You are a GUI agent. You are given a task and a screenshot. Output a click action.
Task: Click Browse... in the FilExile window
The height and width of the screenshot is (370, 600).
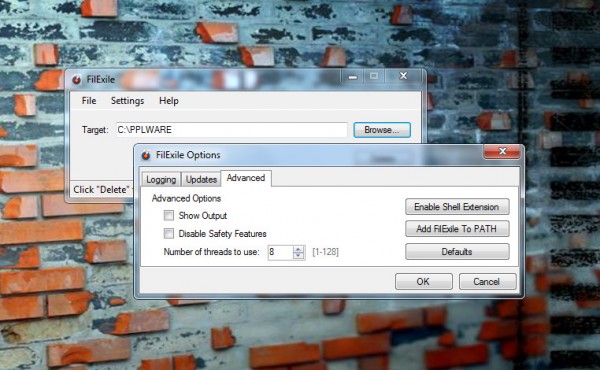tap(382, 130)
